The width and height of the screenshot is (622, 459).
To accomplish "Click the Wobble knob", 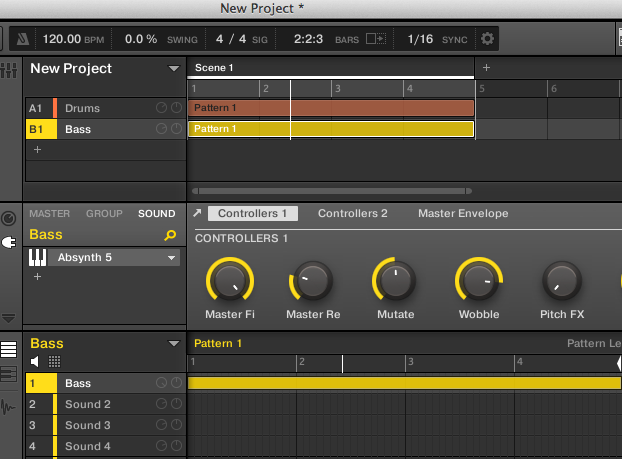I will 479,280.
